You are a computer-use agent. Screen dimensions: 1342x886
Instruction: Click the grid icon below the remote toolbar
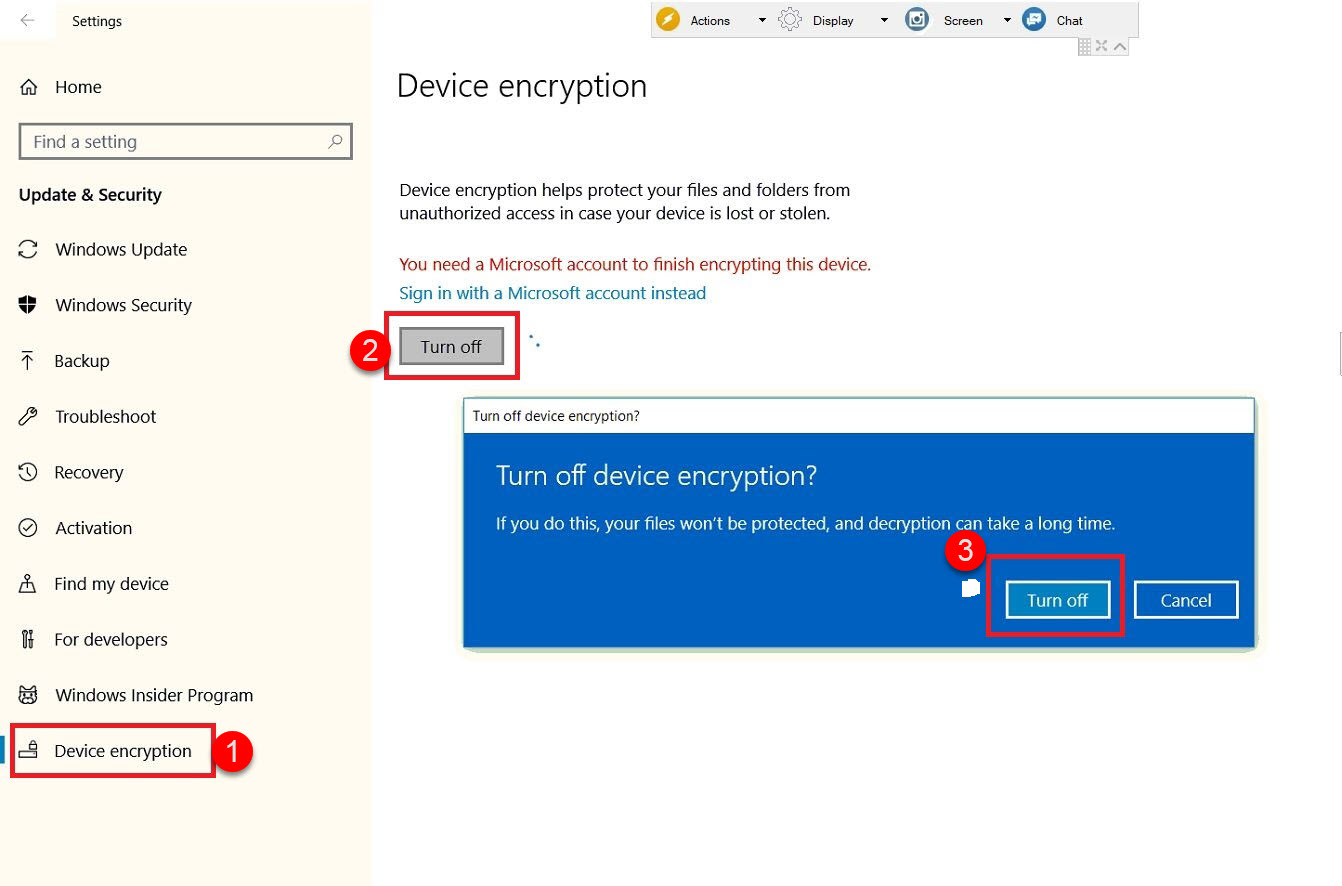click(1085, 46)
